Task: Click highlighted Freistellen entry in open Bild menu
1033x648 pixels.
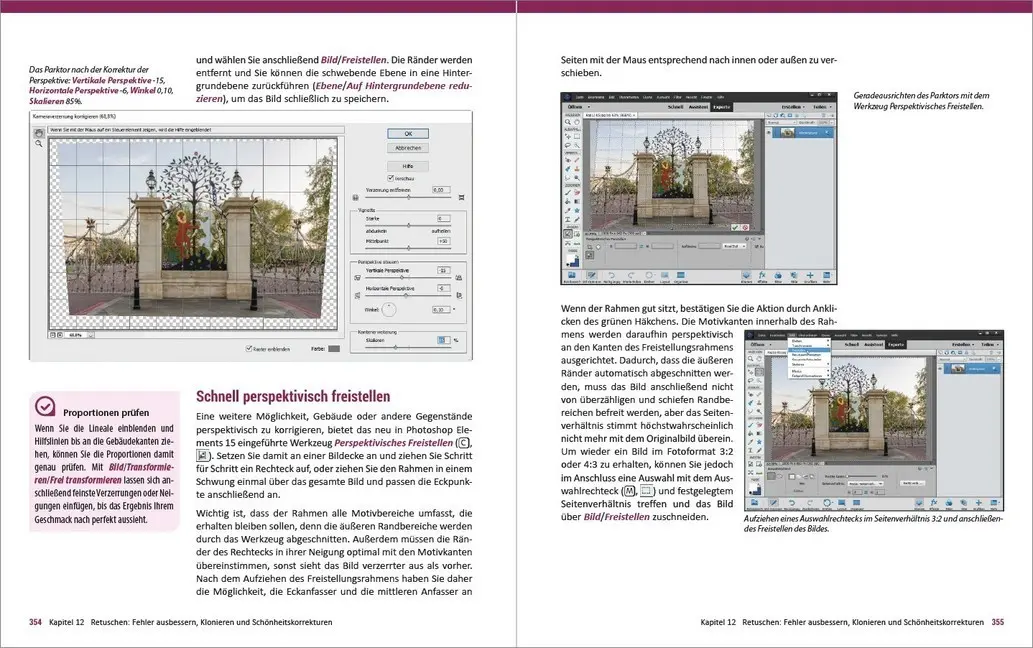Action: point(809,350)
